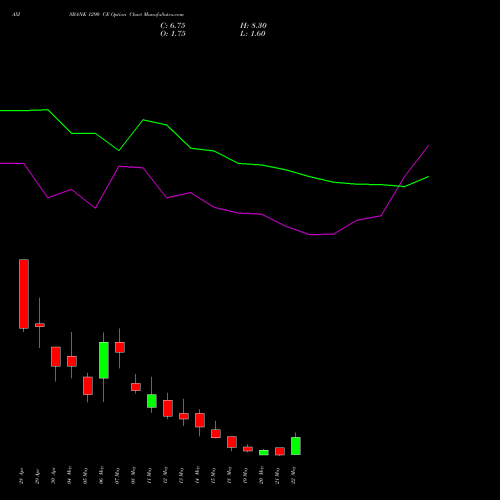Select the '29 Apr' date label

tap(38, 476)
